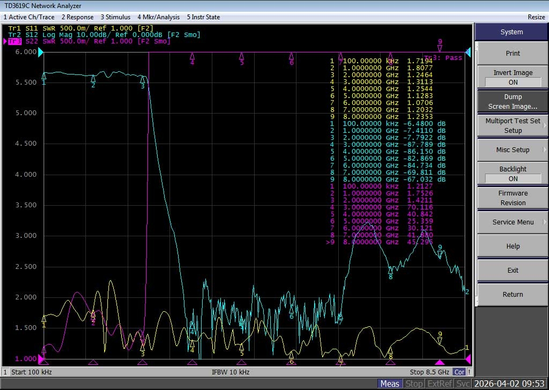This screenshot has height=390, width=549.
Task: Open the Response menu
Action: point(77,17)
